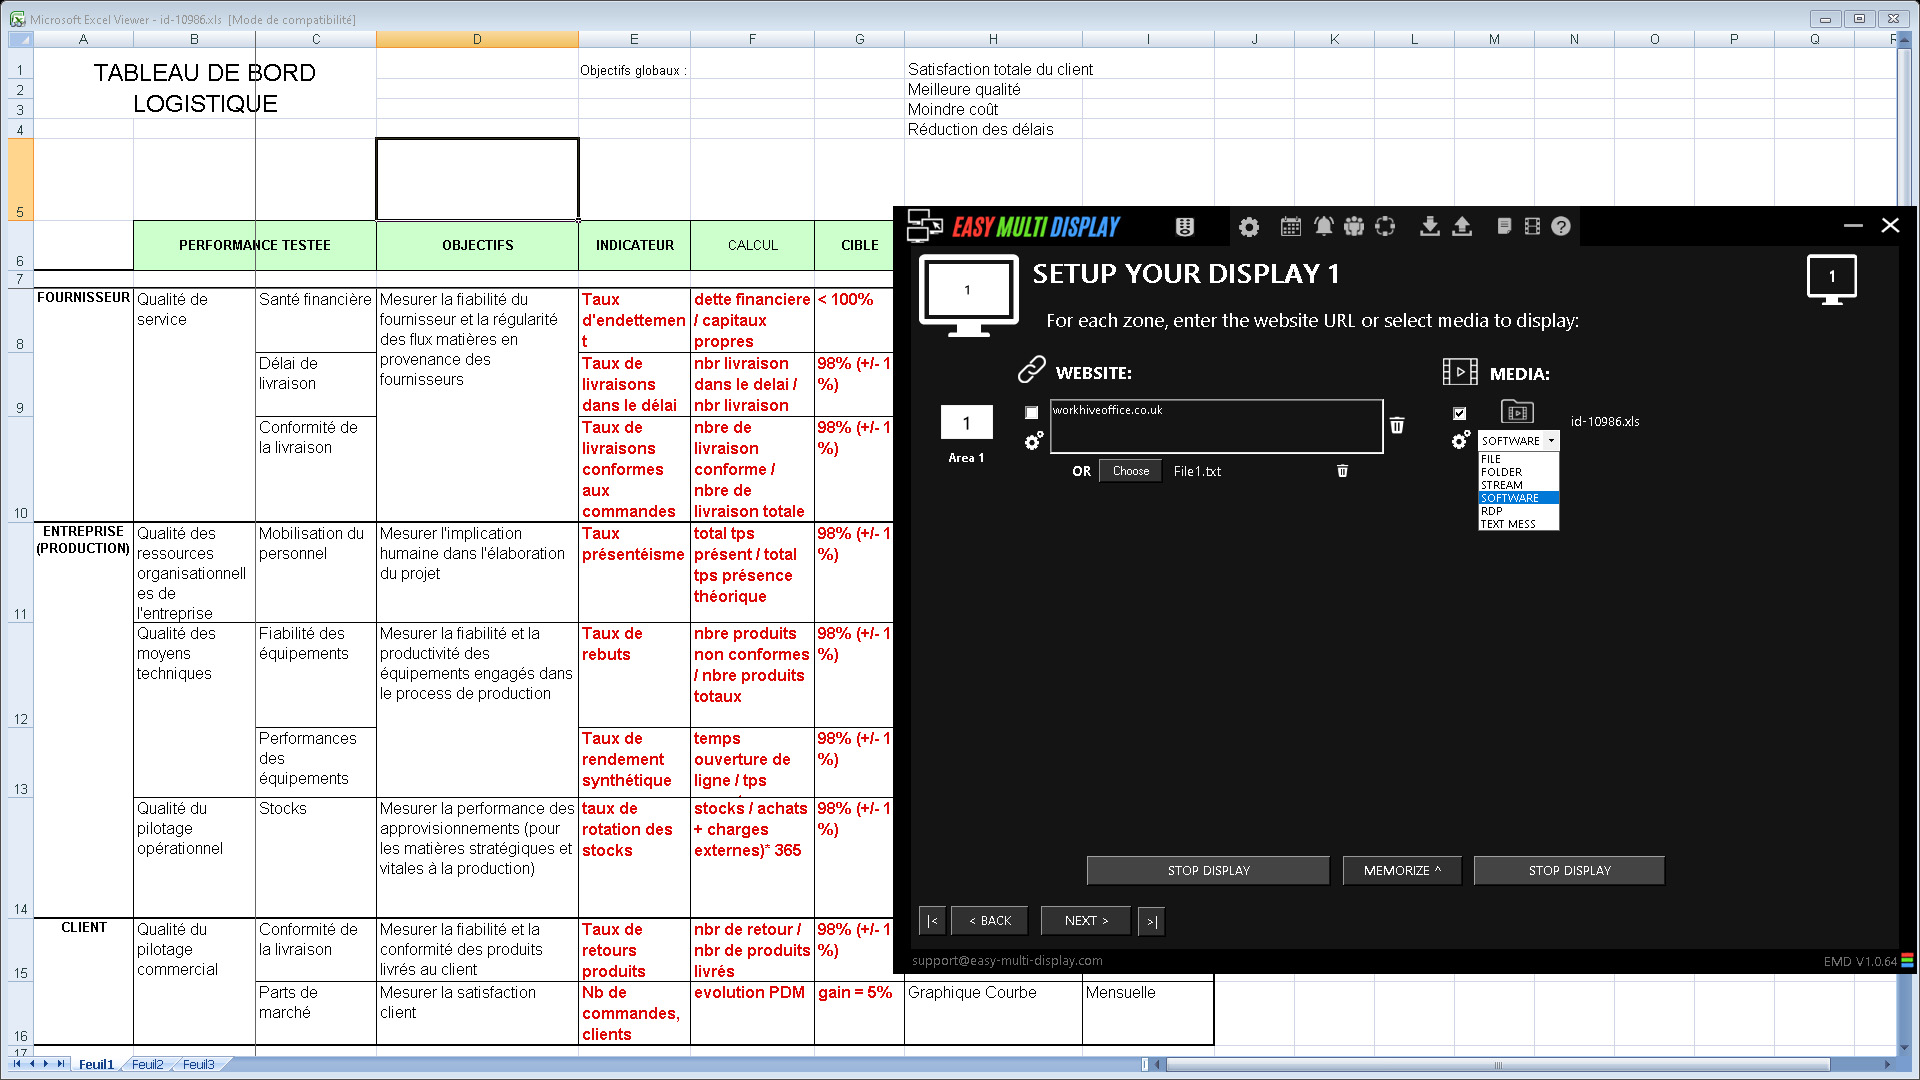The image size is (1920, 1080).
Task: Open the calendar scheduler icon
Action: 1291,227
